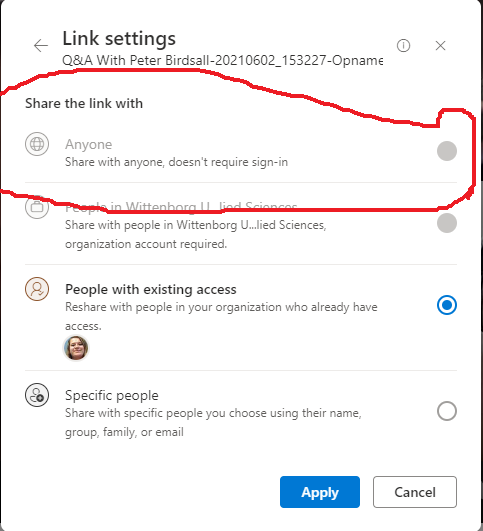Select the Wittenborg organization radio button

(x=447, y=223)
